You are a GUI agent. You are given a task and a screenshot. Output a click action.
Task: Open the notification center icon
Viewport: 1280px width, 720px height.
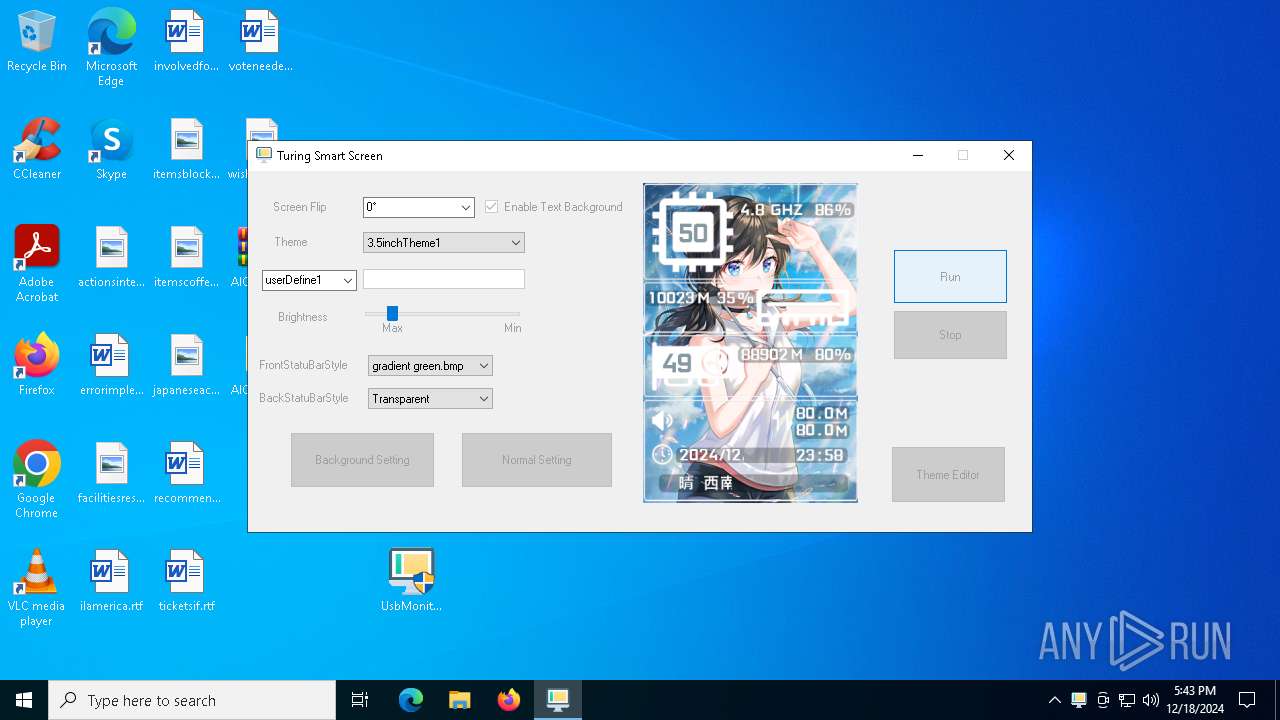(1247, 700)
